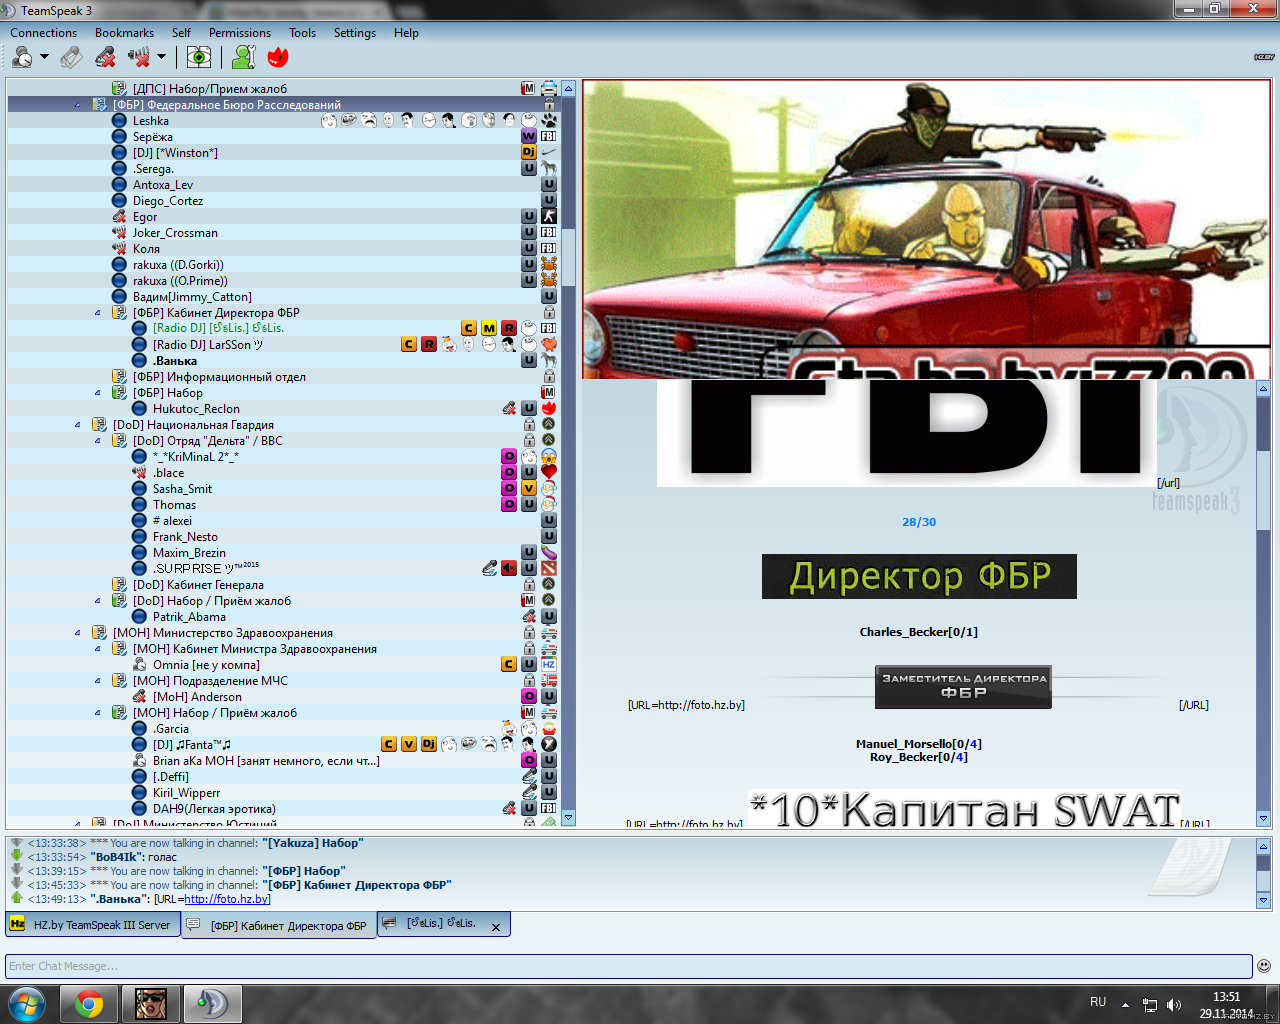1280x1024 pixels.
Task: Click the paw badge in Leshka's row
Action: click(x=549, y=121)
